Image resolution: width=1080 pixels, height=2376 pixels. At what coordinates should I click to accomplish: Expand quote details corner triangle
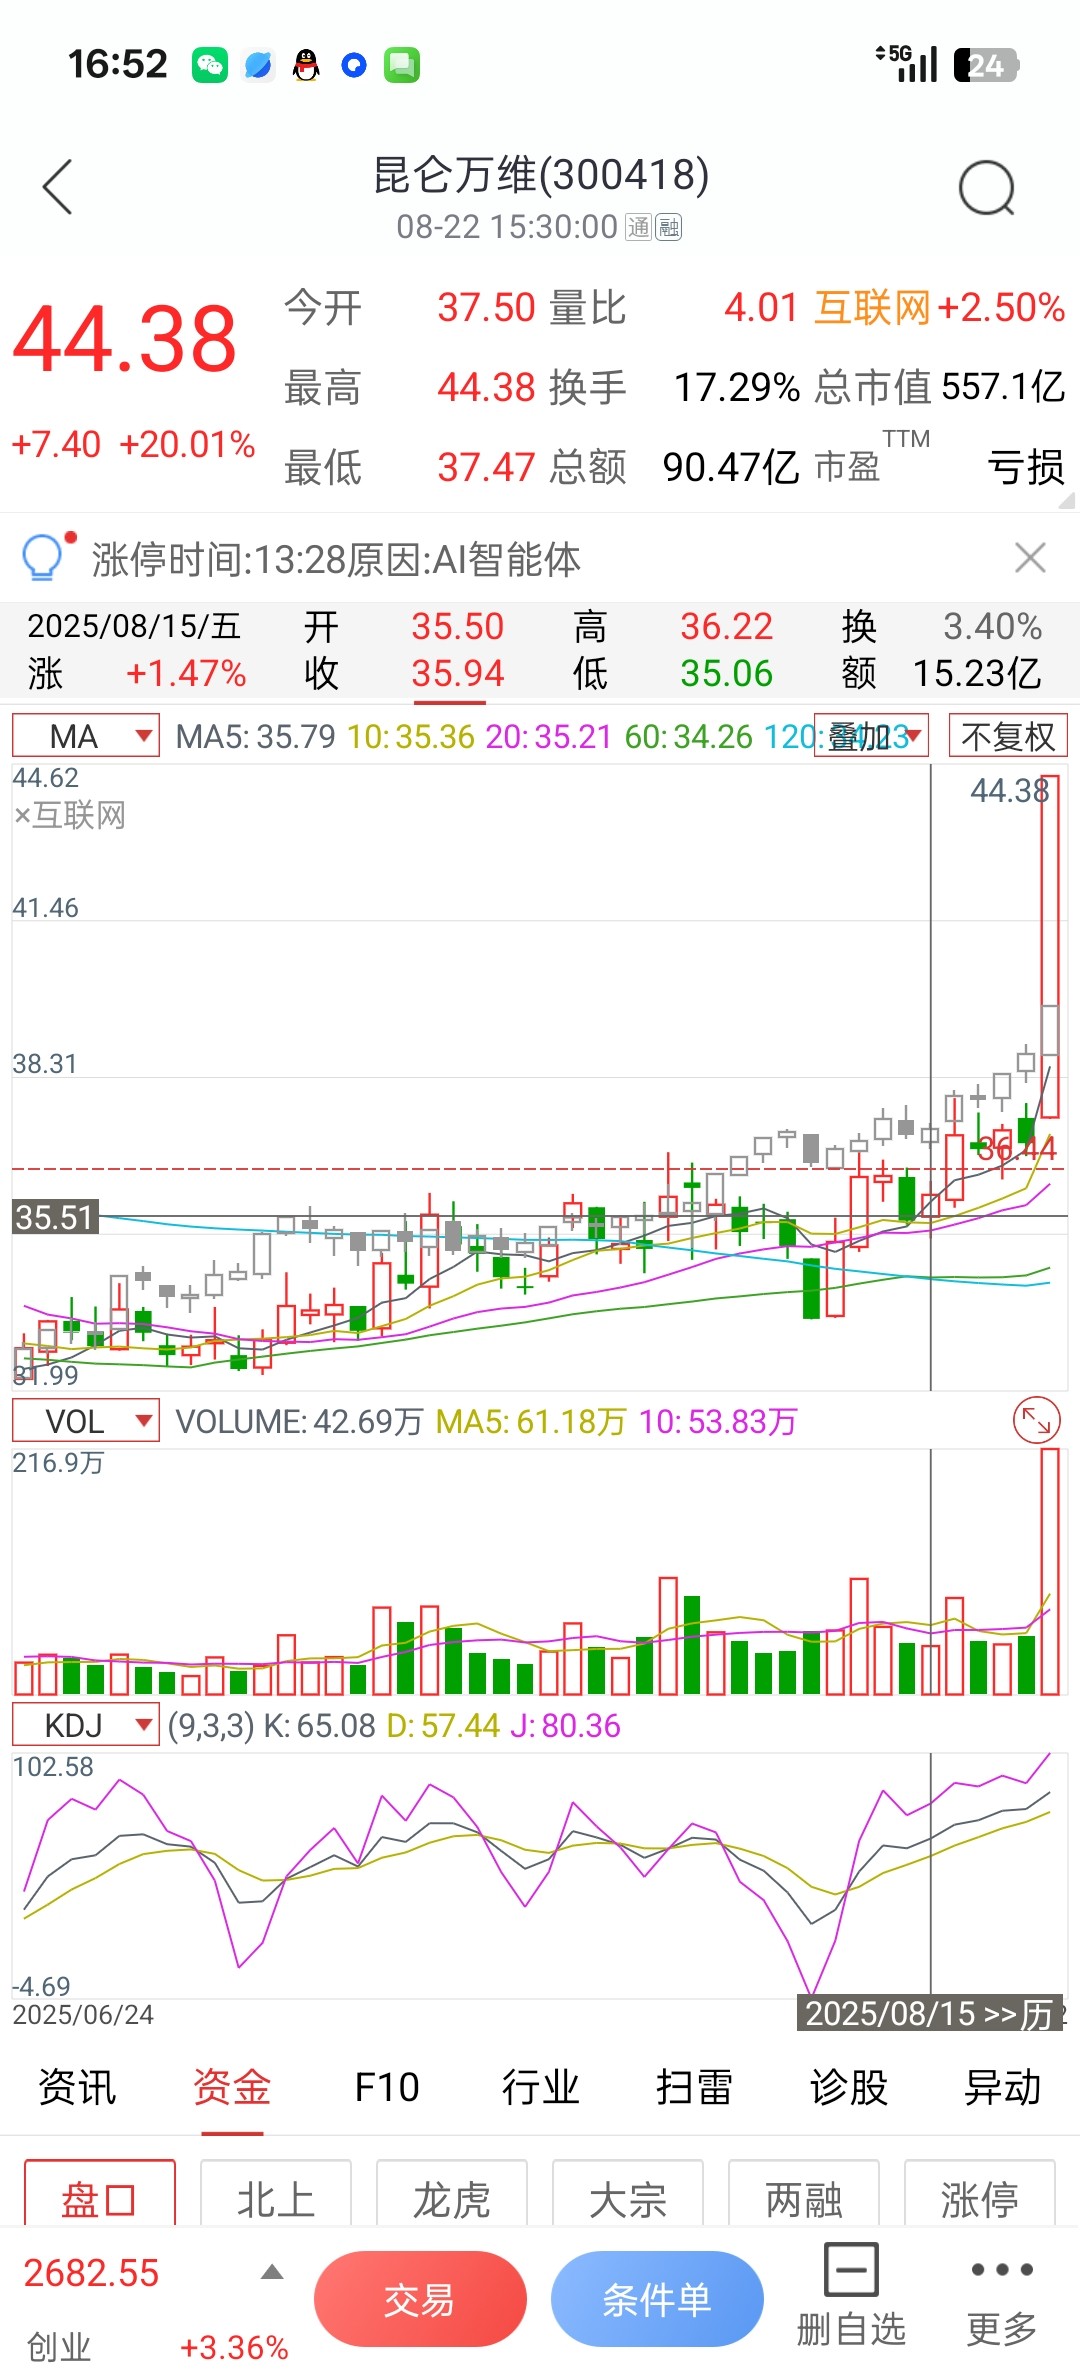click(x=1067, y=501)
